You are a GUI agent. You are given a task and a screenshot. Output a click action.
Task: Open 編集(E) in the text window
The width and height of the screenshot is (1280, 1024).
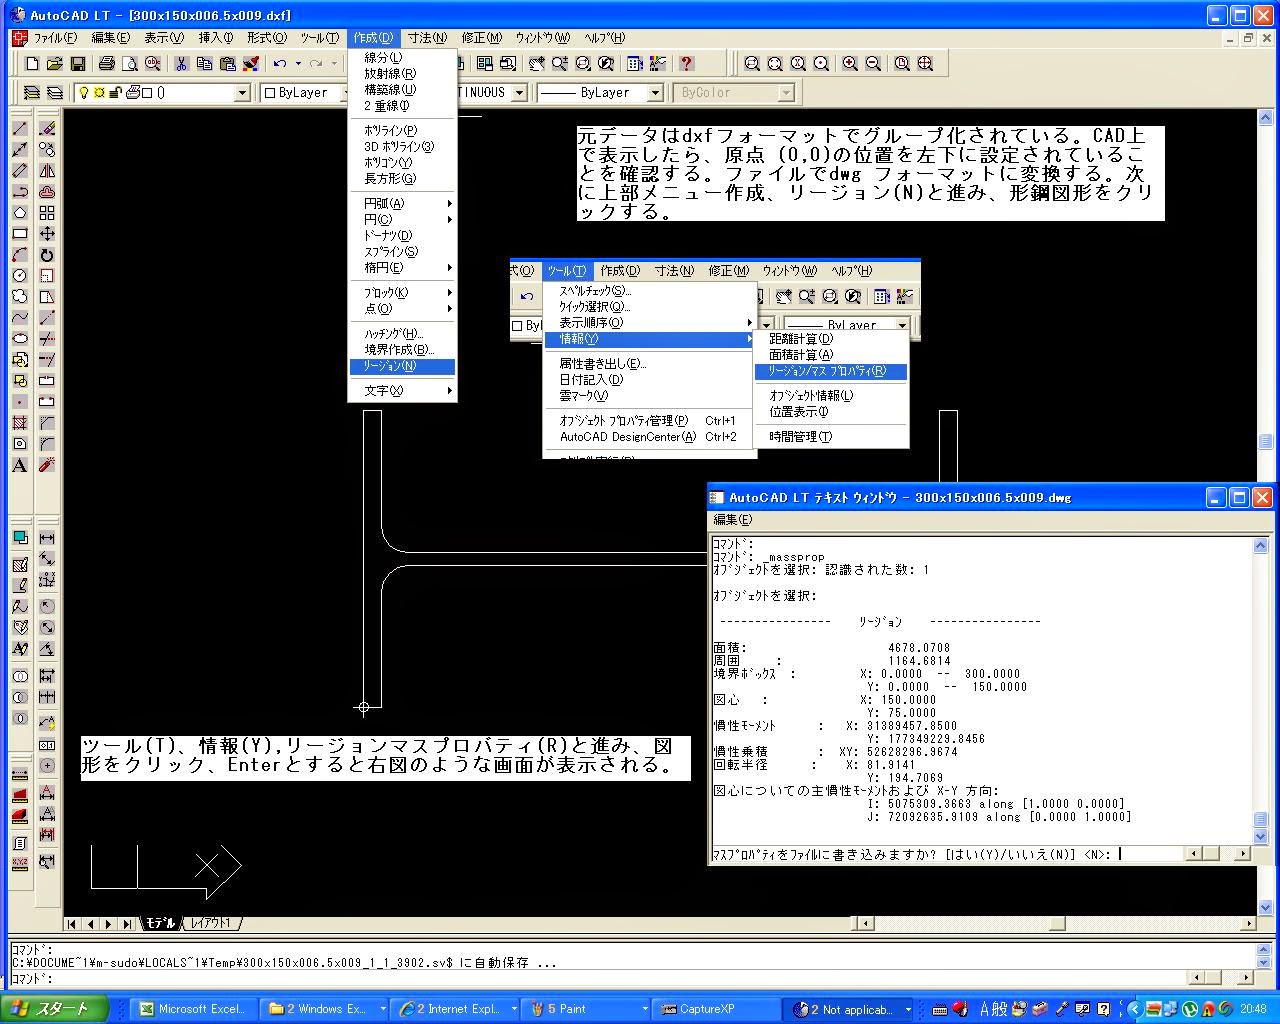[x=733, y=519]
